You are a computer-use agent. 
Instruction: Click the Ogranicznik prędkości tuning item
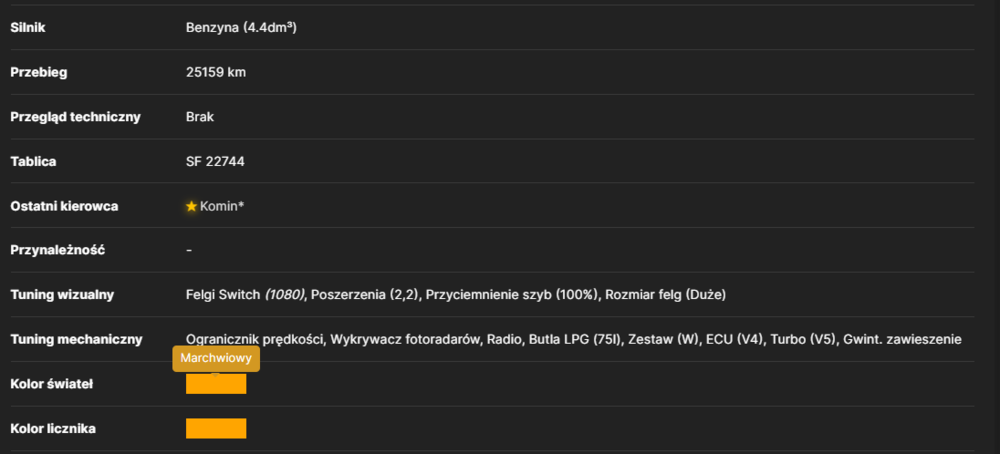coord(254,339)
